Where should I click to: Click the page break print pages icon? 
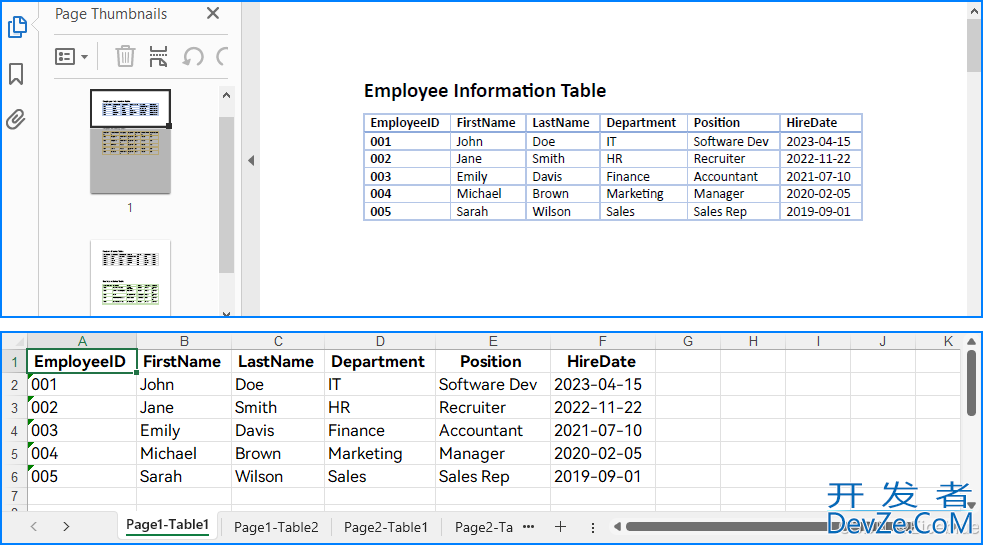point(159,56)
